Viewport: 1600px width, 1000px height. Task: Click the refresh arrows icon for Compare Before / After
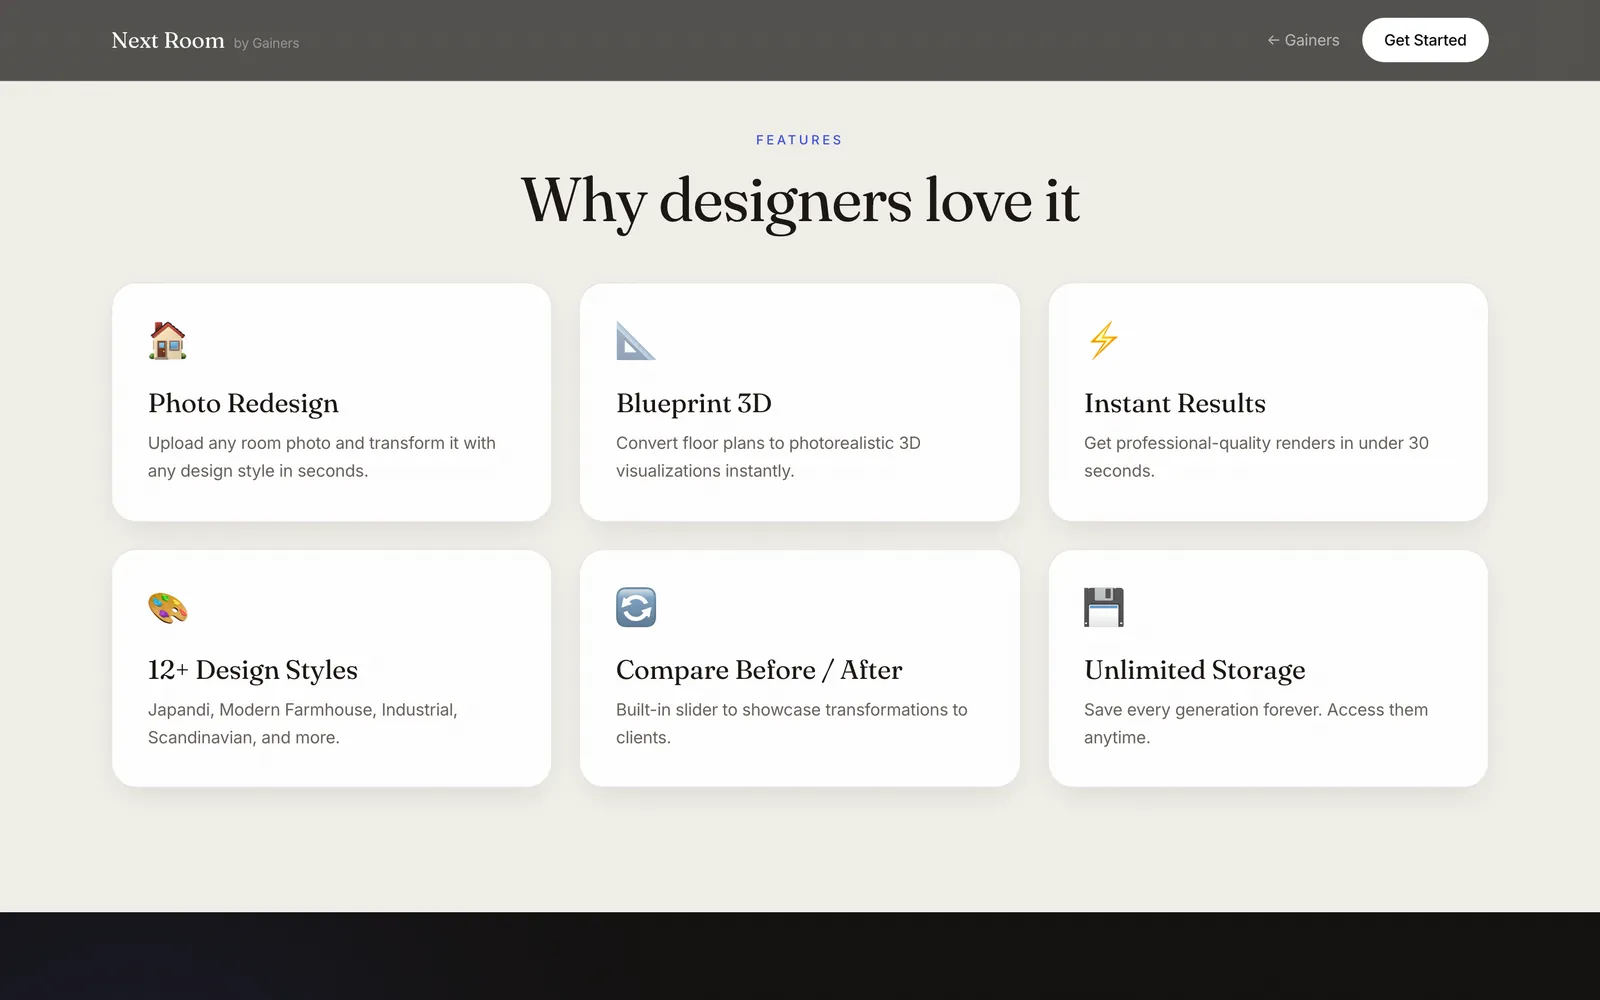pyautogui.click(x=636, y=607)
